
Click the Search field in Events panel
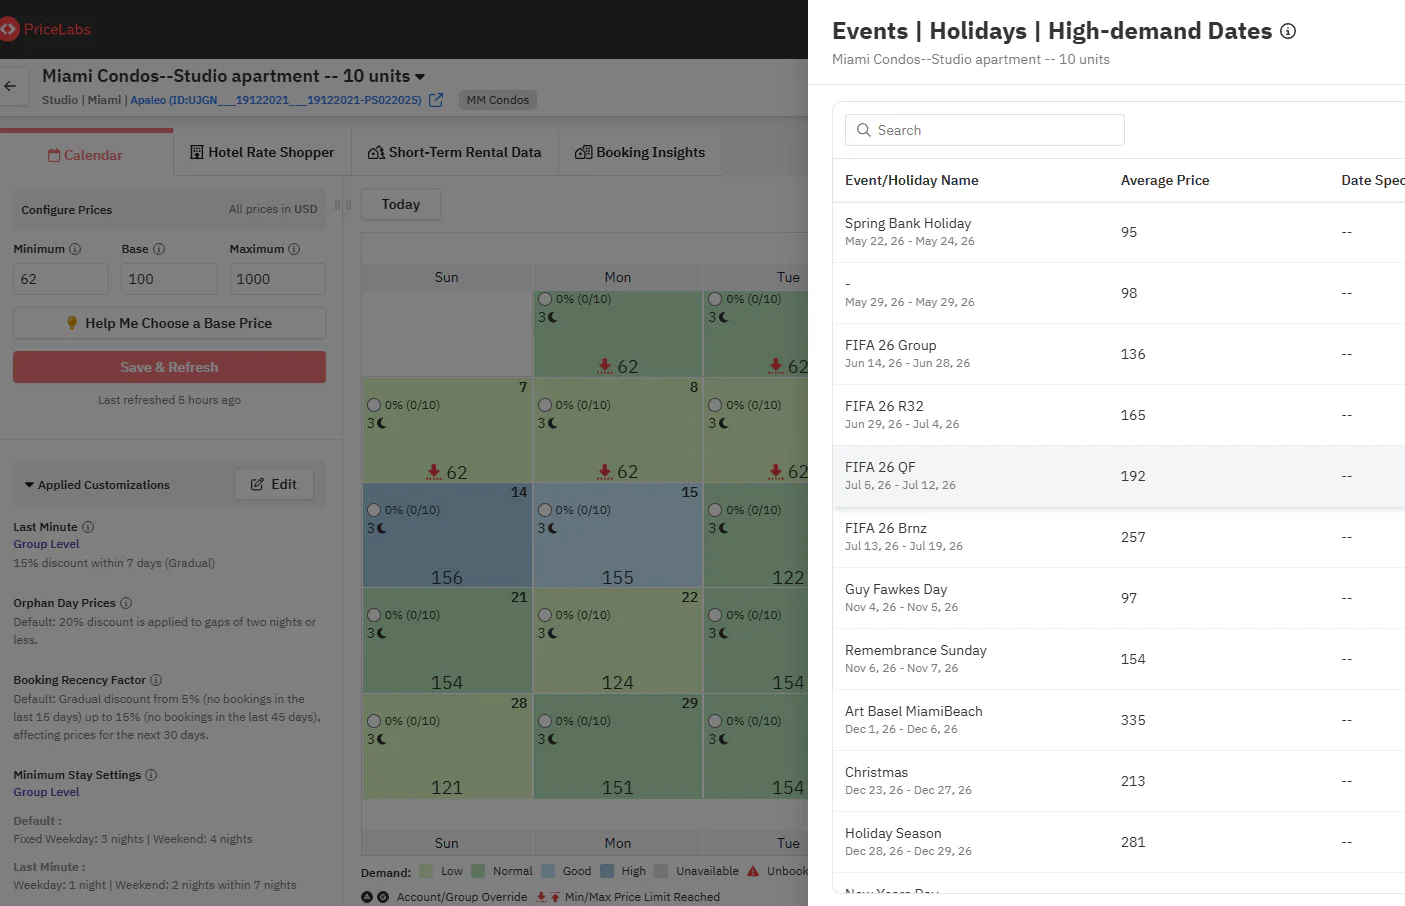(x=985, y=130)
